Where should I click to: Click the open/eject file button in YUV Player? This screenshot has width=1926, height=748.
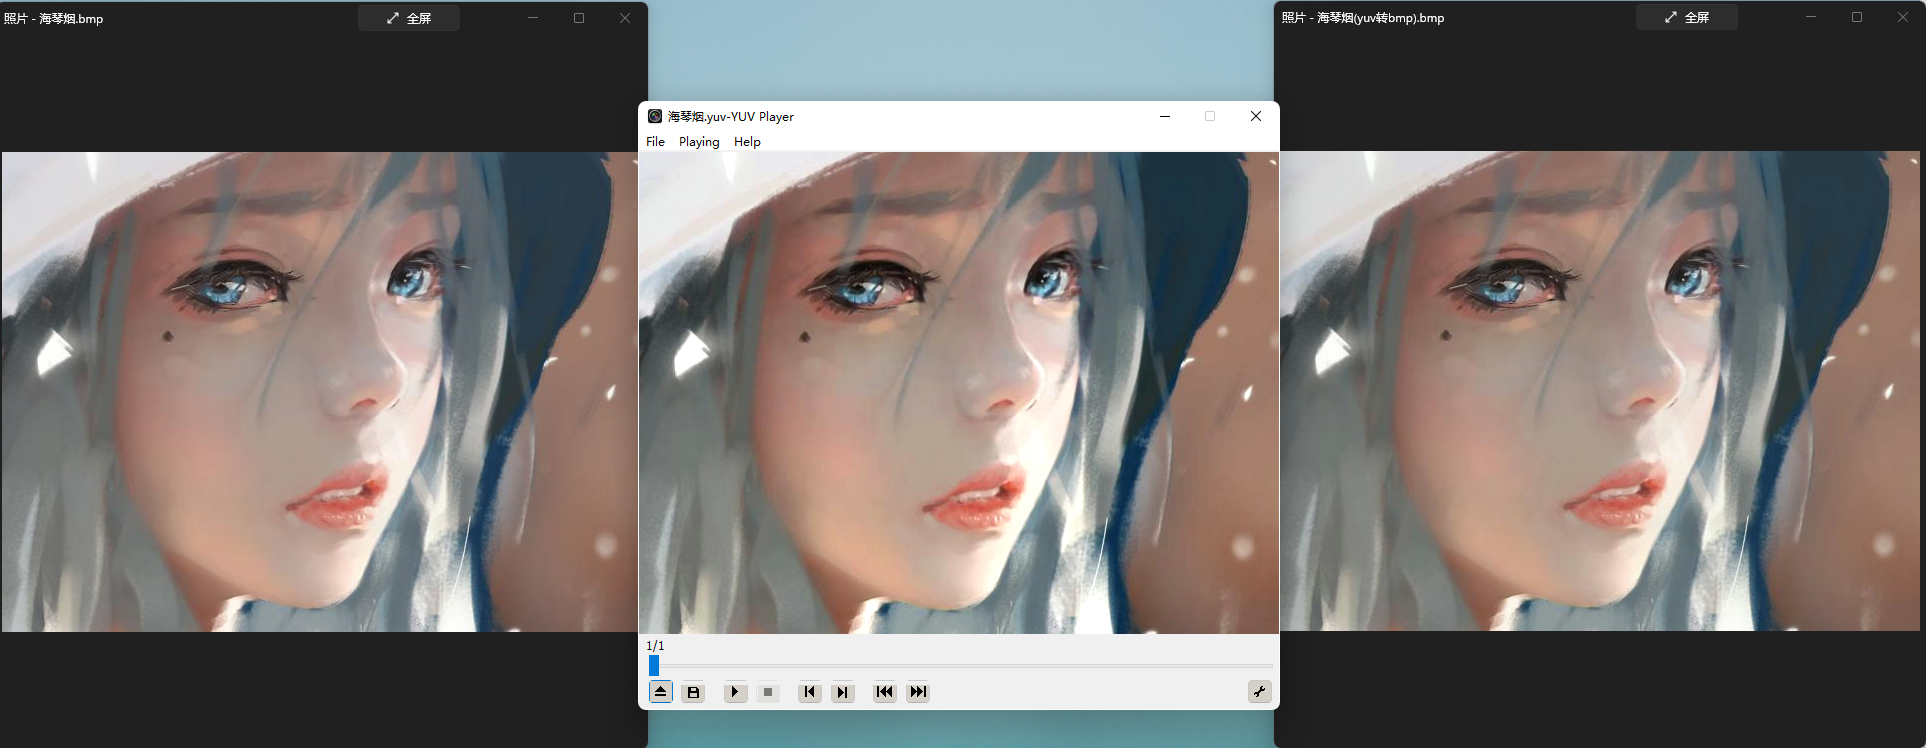coord(660,692)
